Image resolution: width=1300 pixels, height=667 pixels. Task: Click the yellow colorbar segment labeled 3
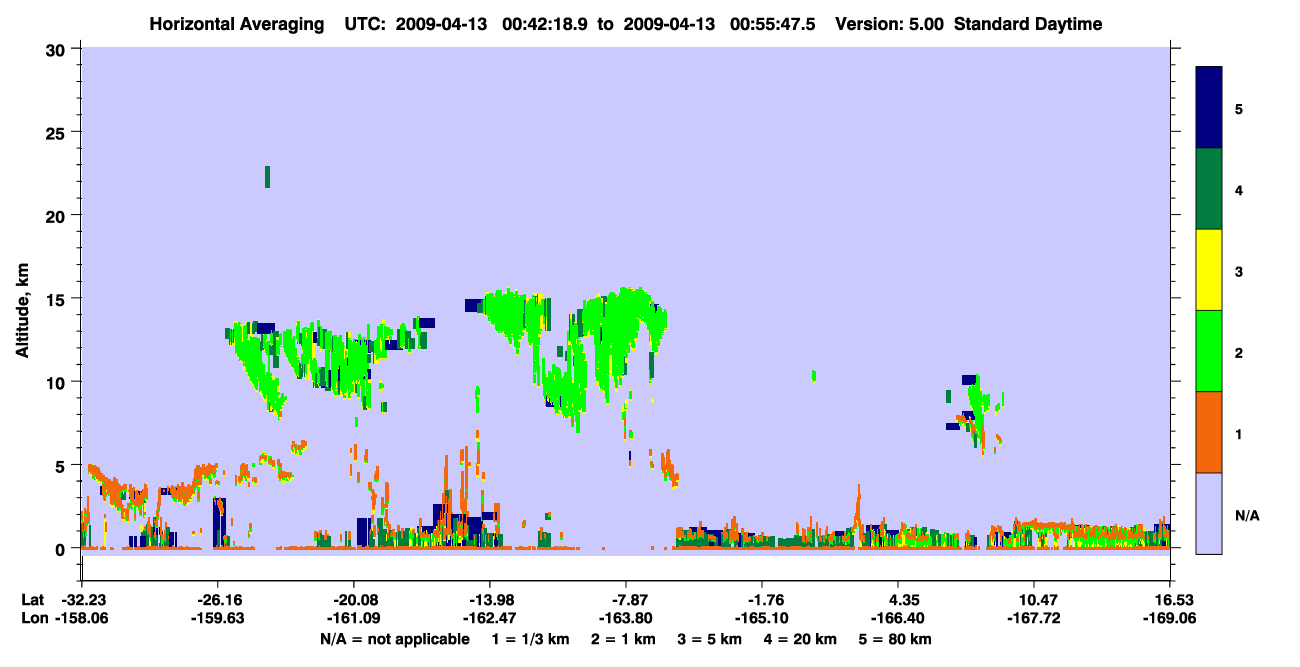[x=1209, y=270]
